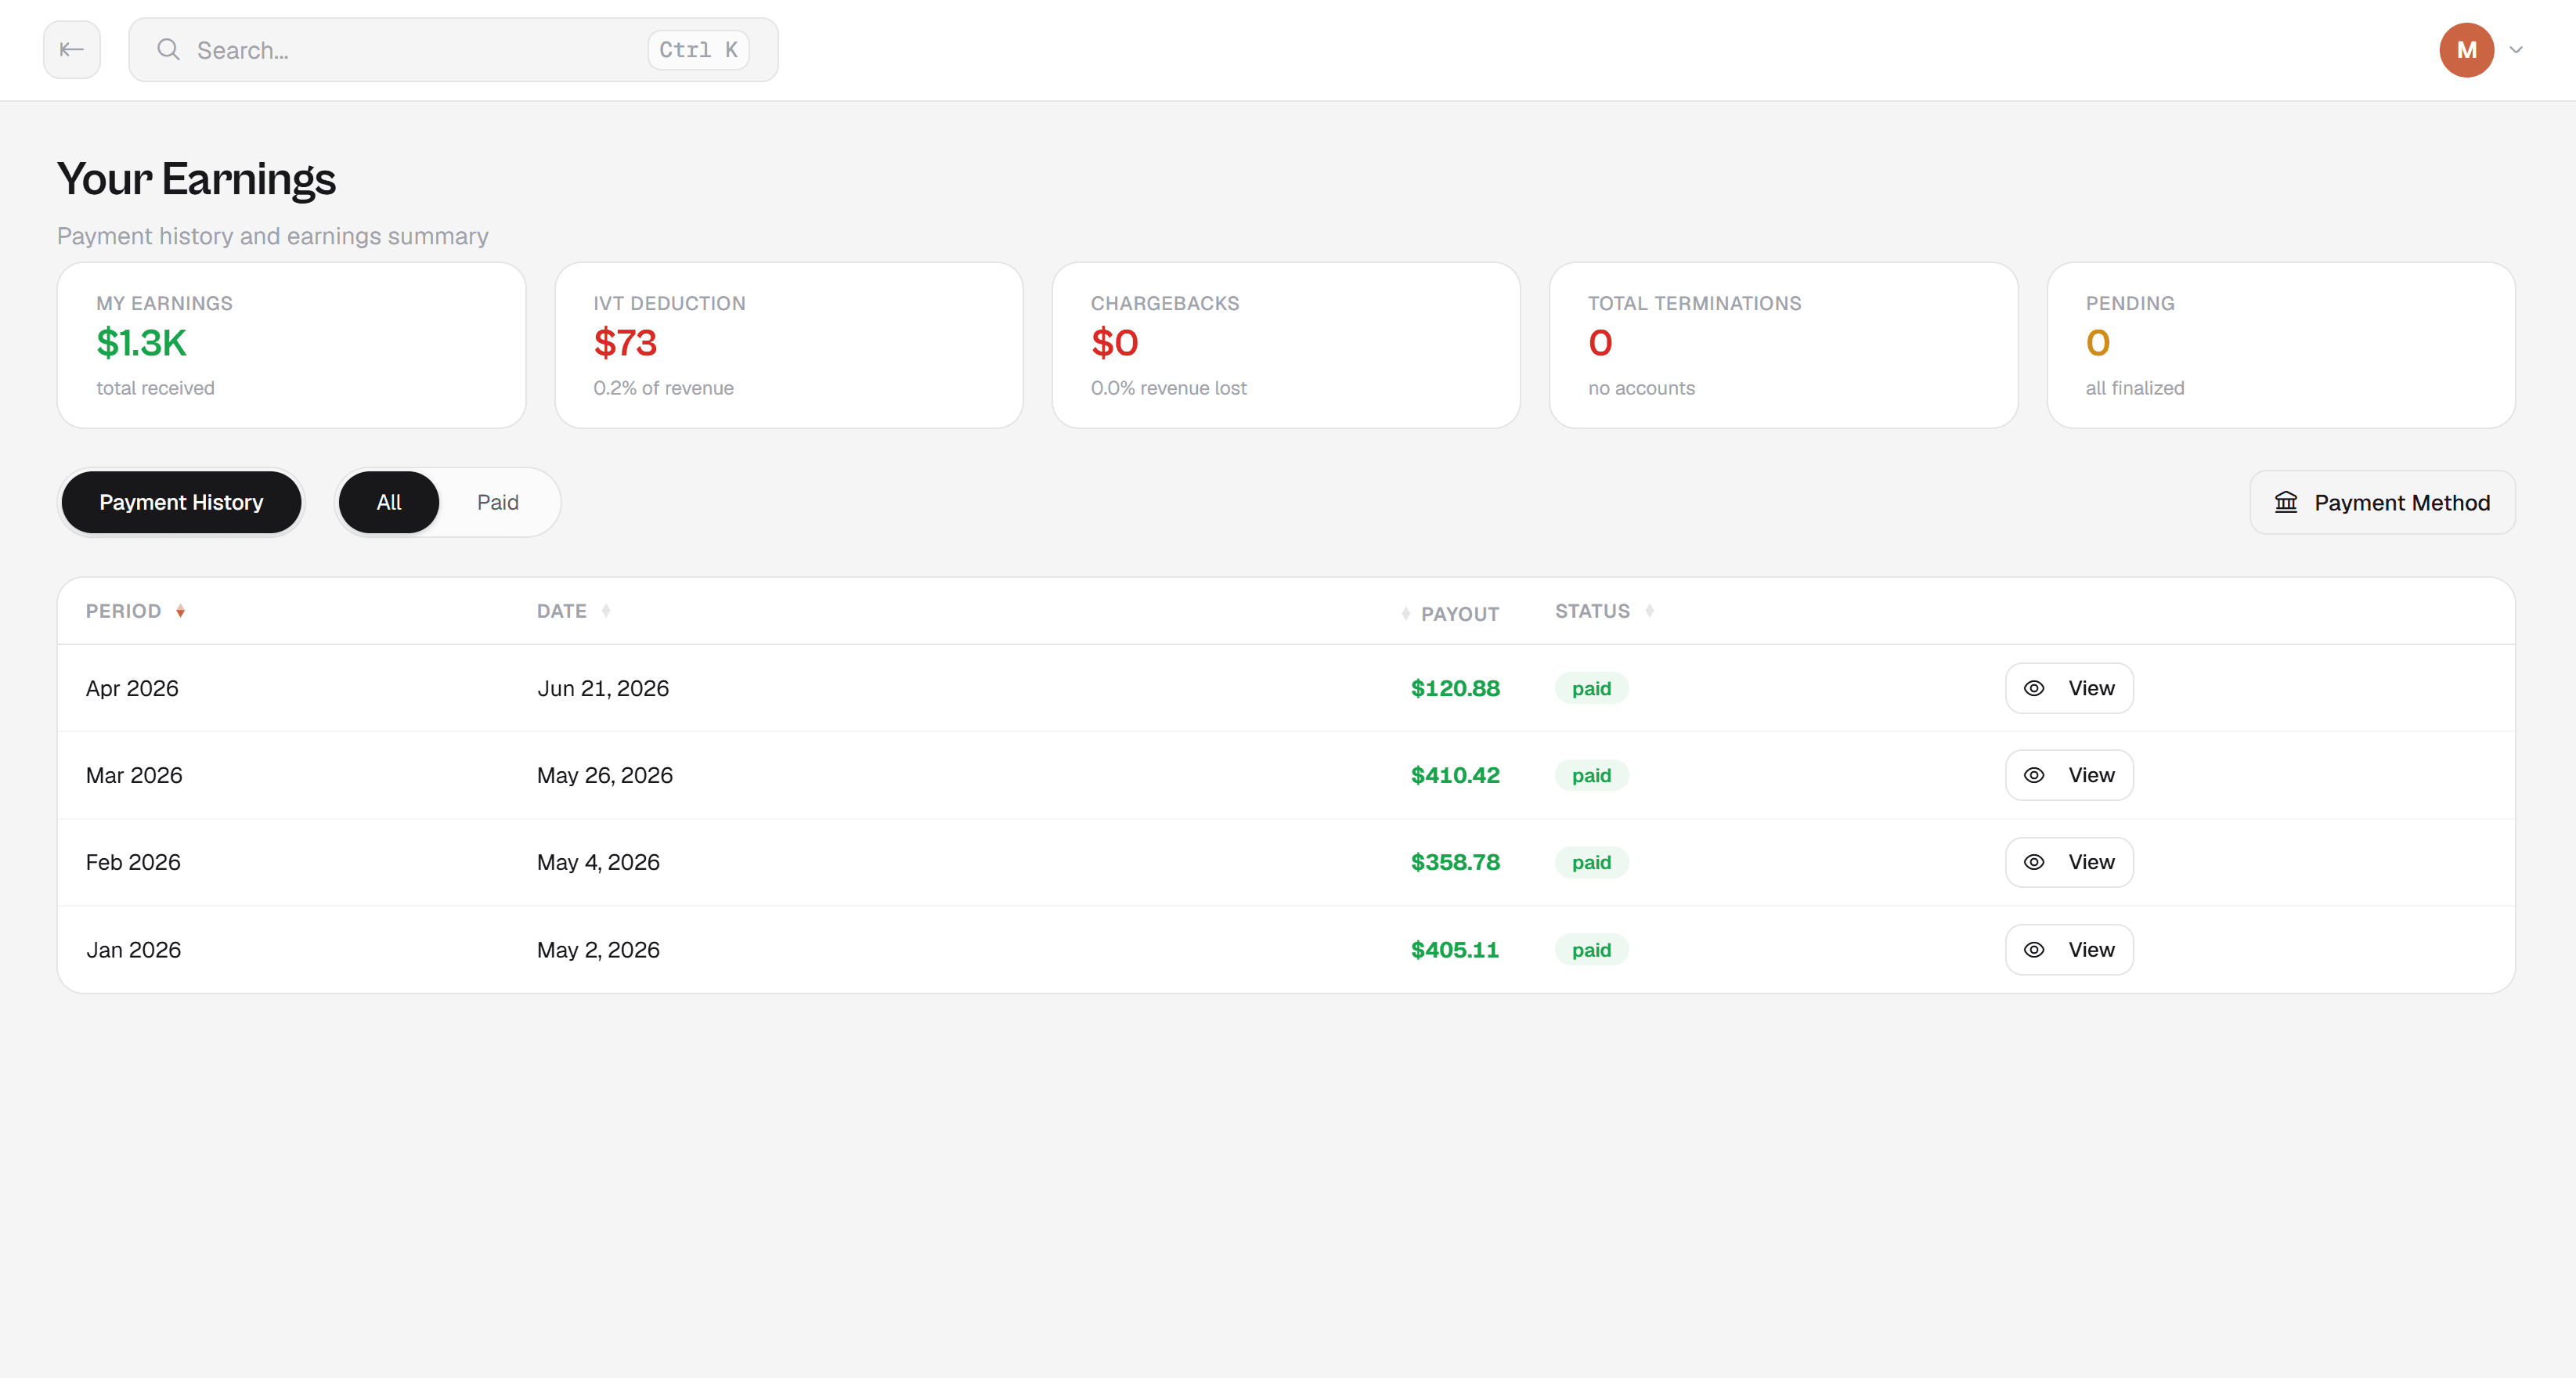Expand the account menu chevron
The height and width of the screenshot is (1378, 2576).
(2516, 50)
